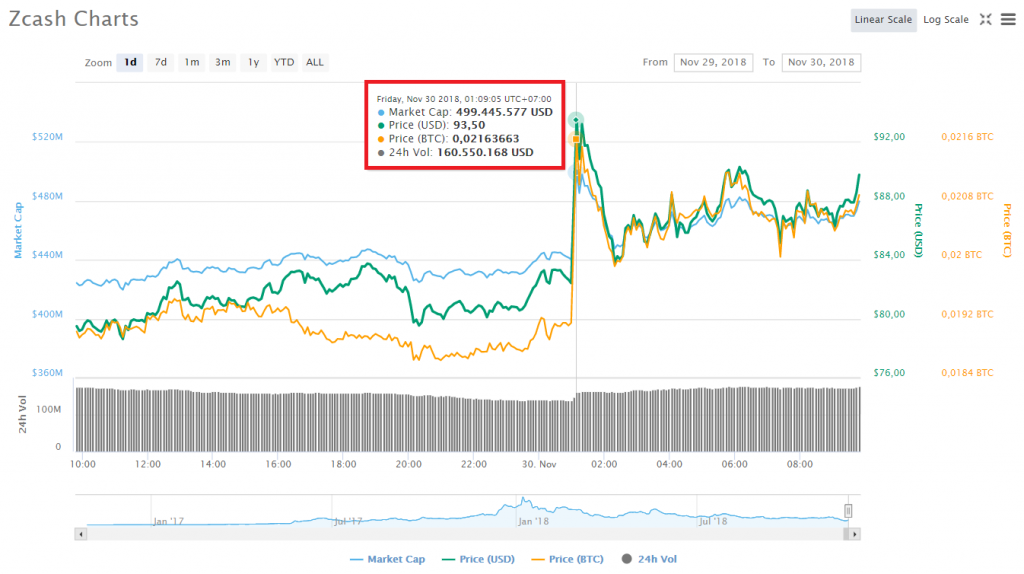The image size is (1024, 574).
Task: Switch to Log Scale
Action: [946, 20]
